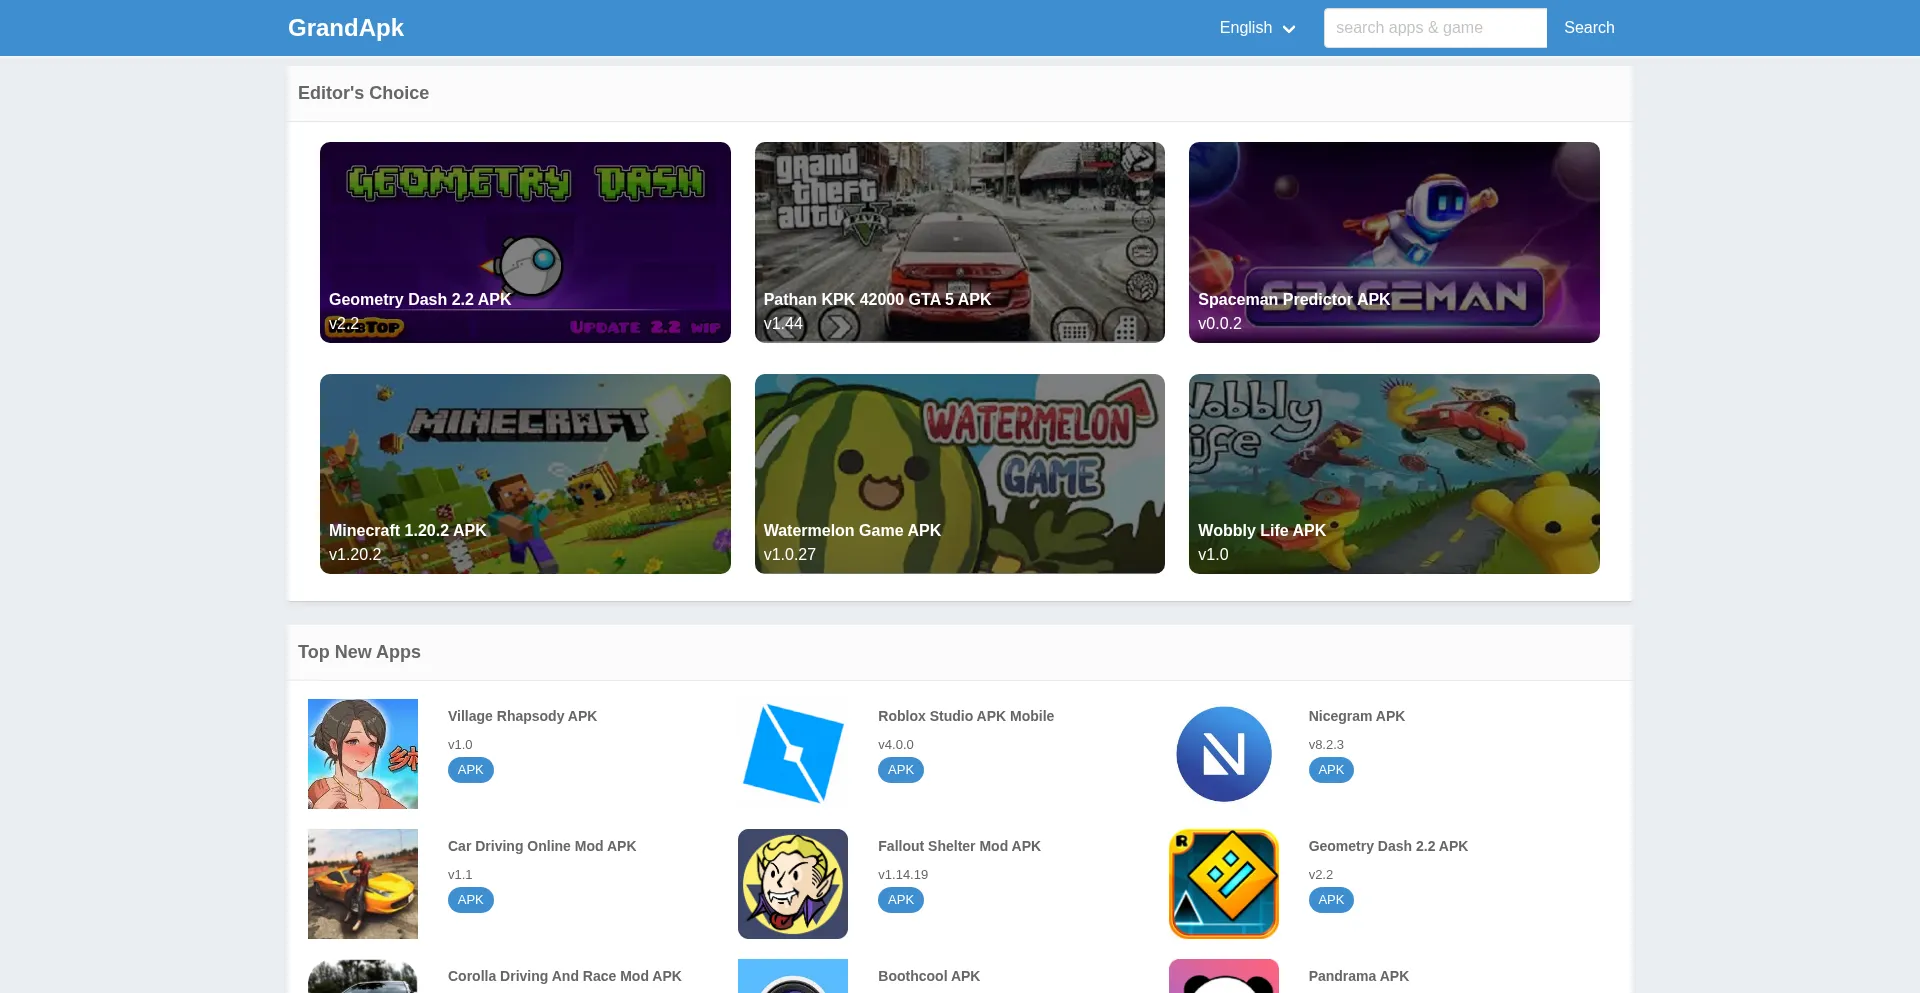Click the search apps & game field
The height and width of the screenshot is (993, 1920).
point(1434,28)
